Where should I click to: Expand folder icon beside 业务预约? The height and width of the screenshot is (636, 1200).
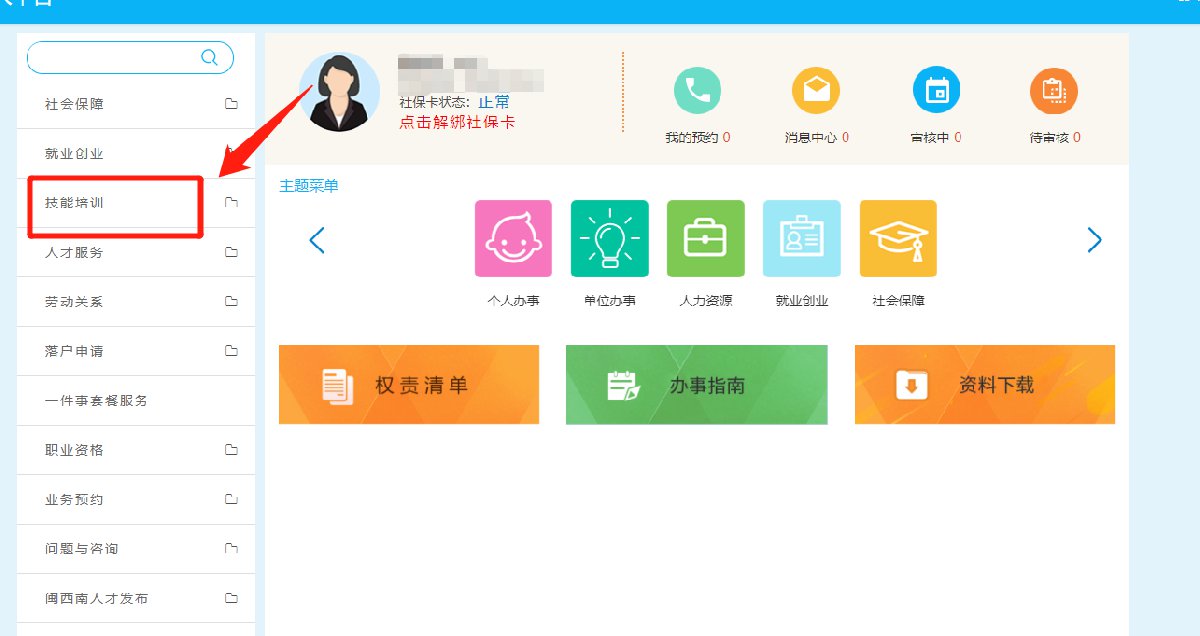pos(231,499)
